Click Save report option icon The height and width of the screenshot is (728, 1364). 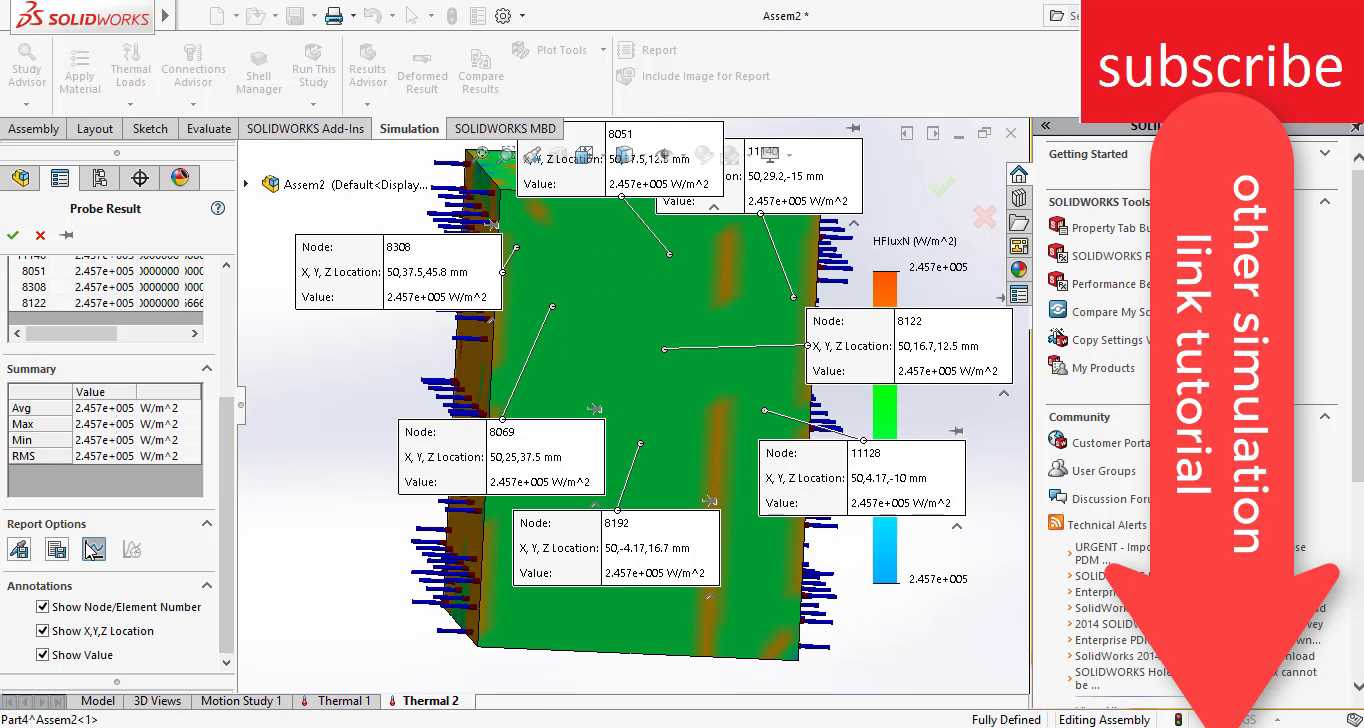[57, 549]
